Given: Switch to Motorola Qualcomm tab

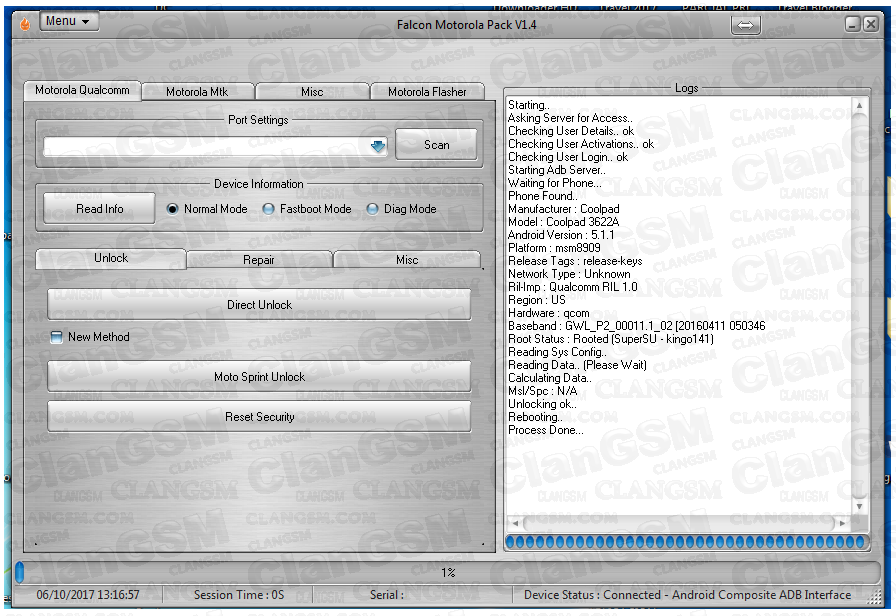Looking at the screenshot, I should point(82,90).
